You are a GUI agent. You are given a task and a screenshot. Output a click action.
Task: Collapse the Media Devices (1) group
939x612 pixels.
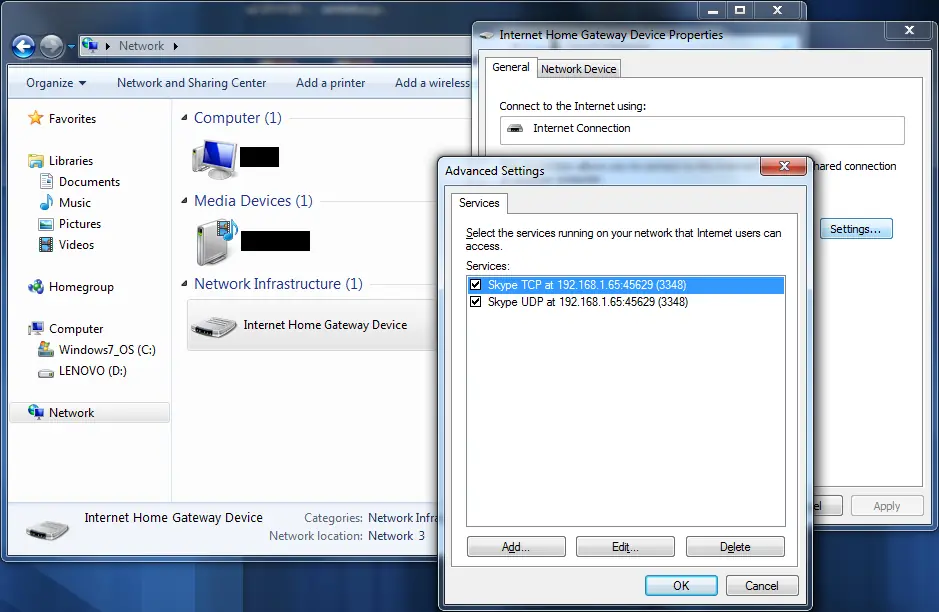[184, 201]
